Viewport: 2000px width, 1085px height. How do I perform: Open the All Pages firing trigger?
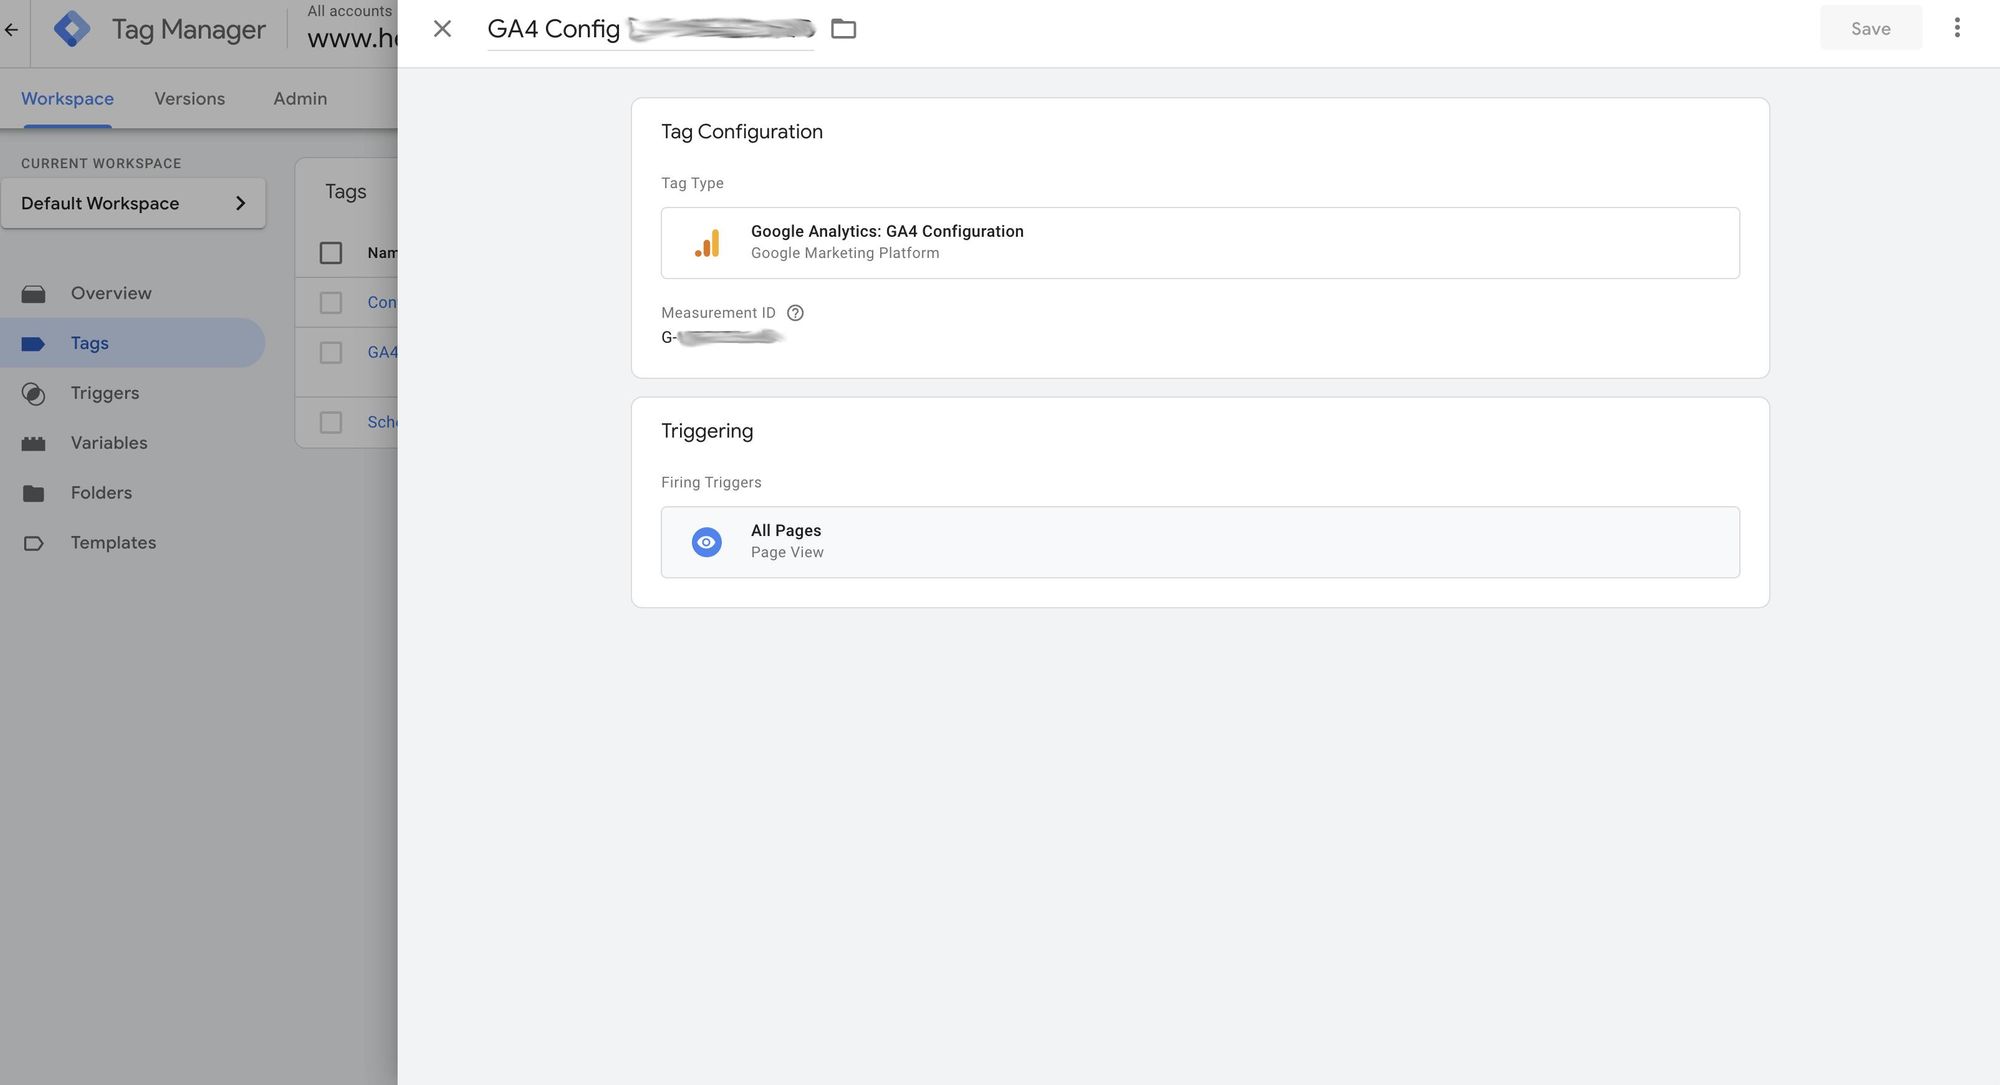(1200, 542)
